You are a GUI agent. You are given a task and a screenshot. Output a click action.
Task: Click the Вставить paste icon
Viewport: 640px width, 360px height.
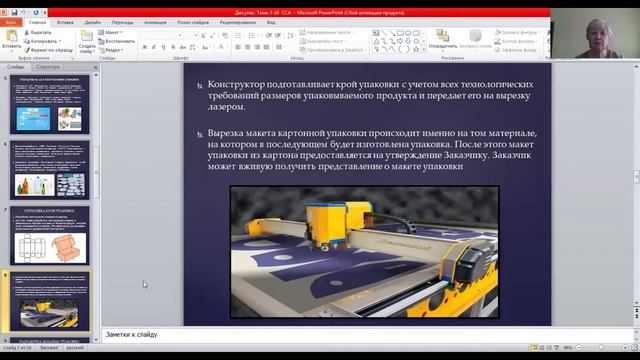[x=11, y=37]
